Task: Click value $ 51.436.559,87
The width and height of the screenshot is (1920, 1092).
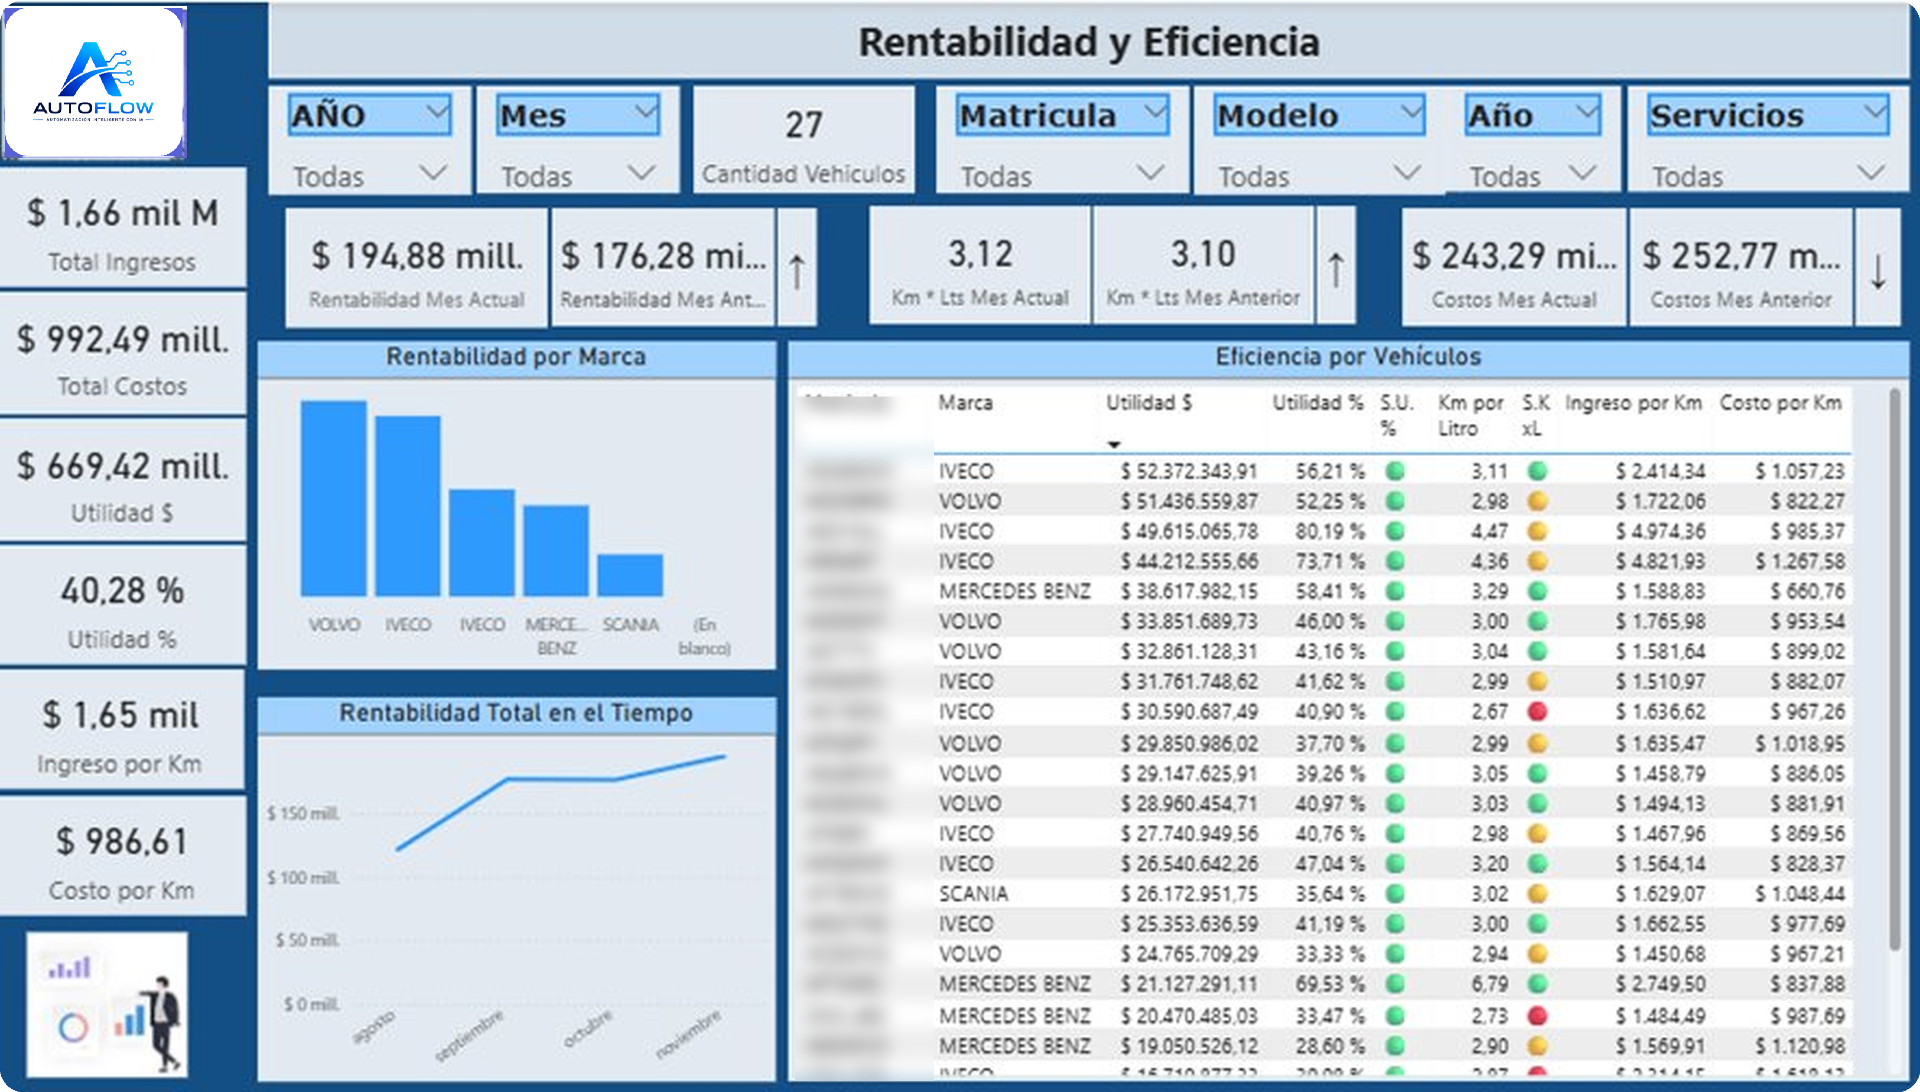Action: [1188, 501]
